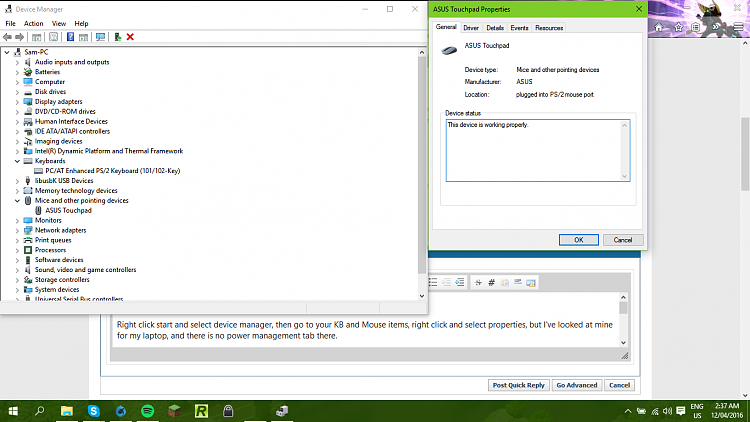Open the Help menu
This screenshot has height=422, width=750.
pos(81,23)
